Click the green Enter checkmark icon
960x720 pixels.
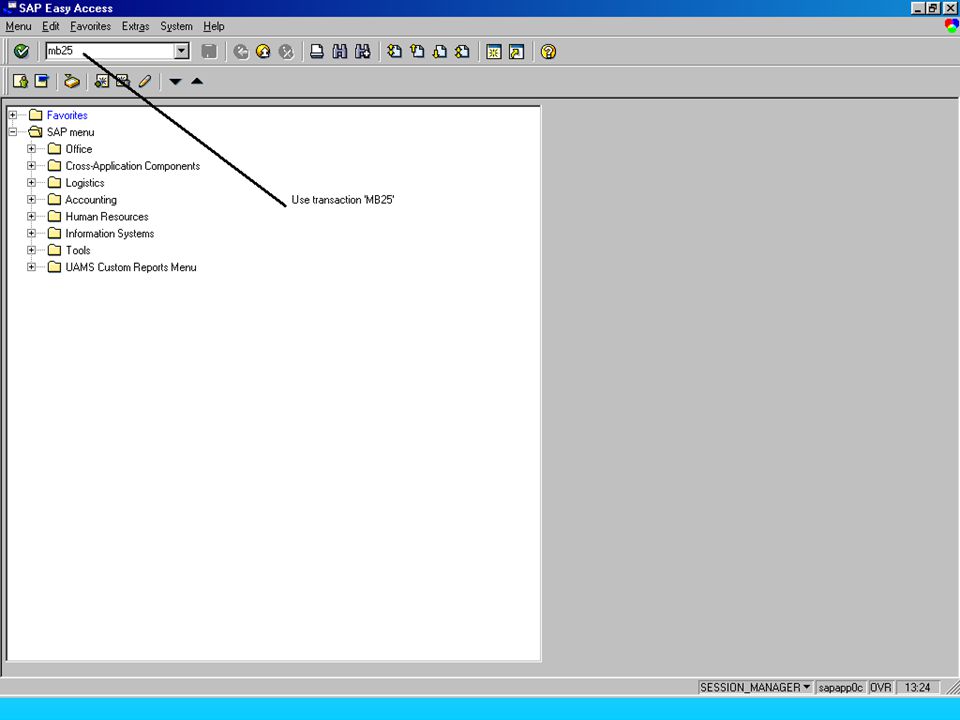(21, 51)
